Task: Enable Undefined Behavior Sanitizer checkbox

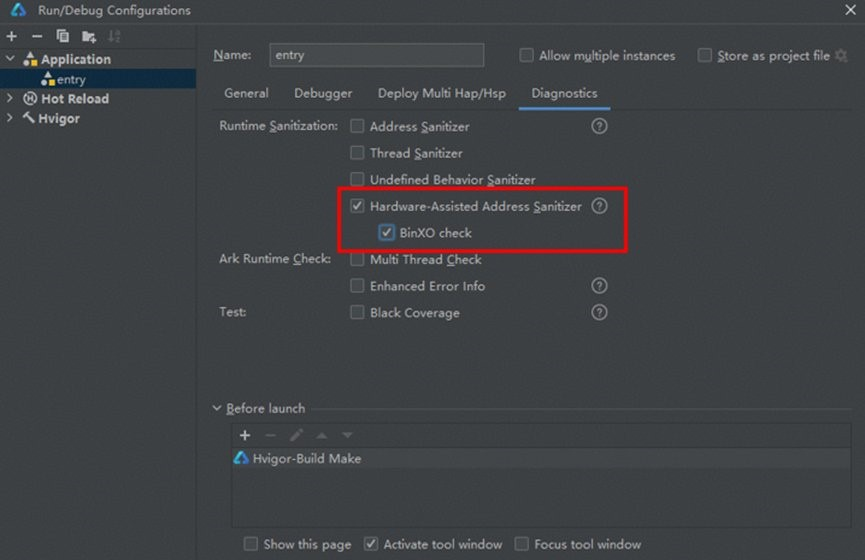Action: pyautogui.click(x=357, y=179)
